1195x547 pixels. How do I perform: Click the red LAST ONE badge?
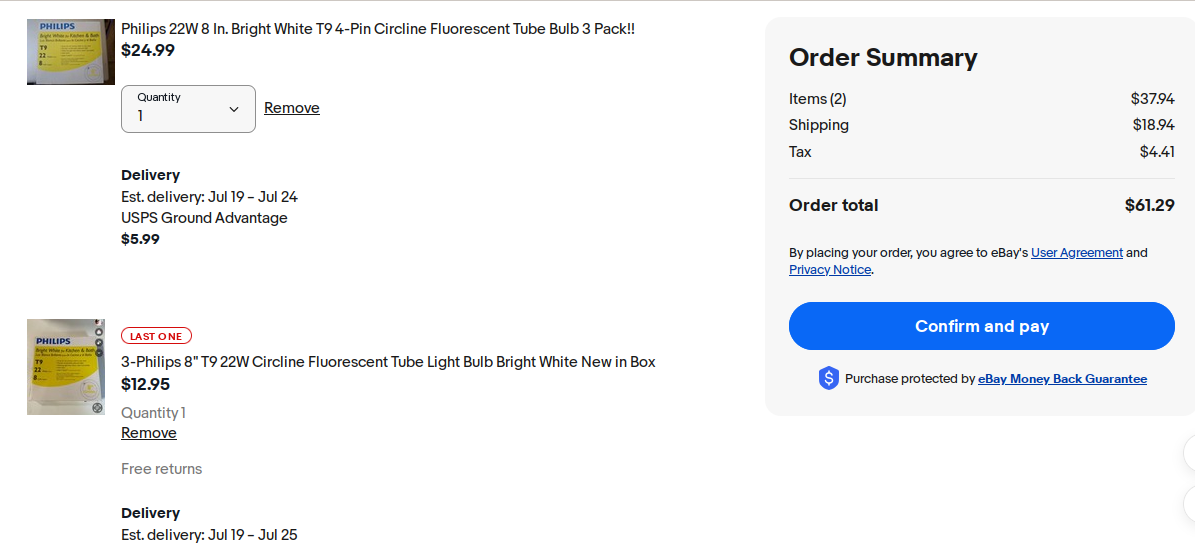[156, 336]
